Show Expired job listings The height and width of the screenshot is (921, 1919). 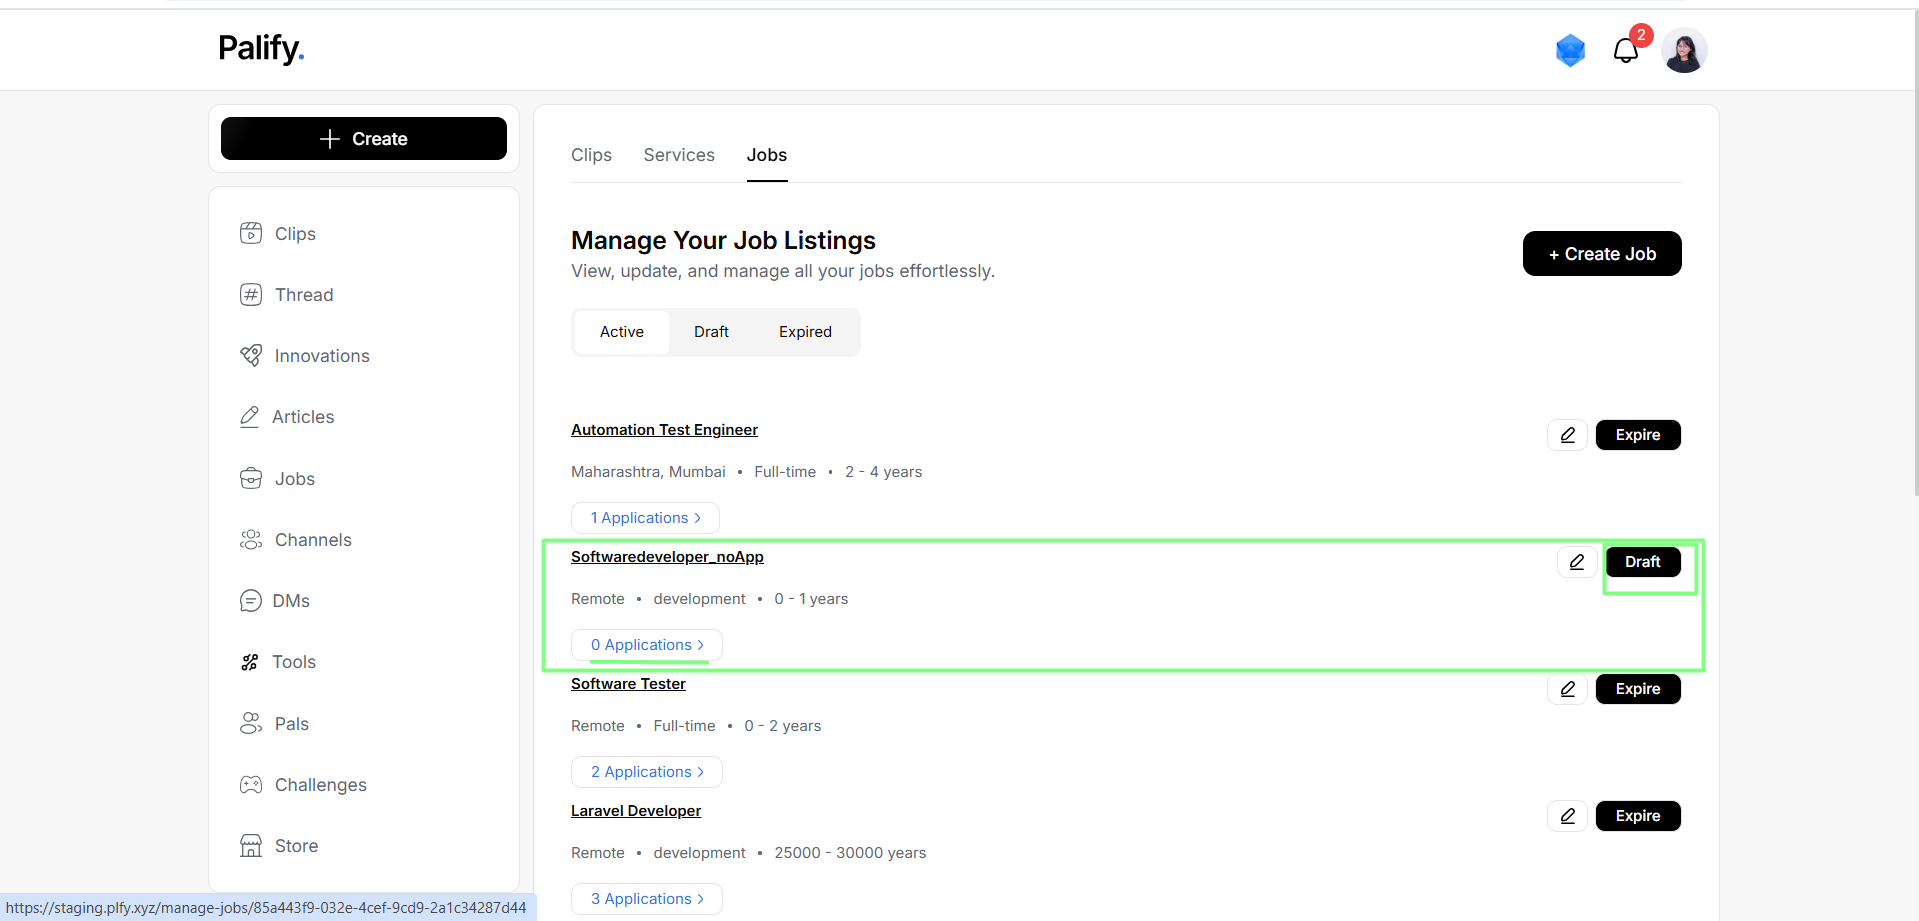point(805,332)
